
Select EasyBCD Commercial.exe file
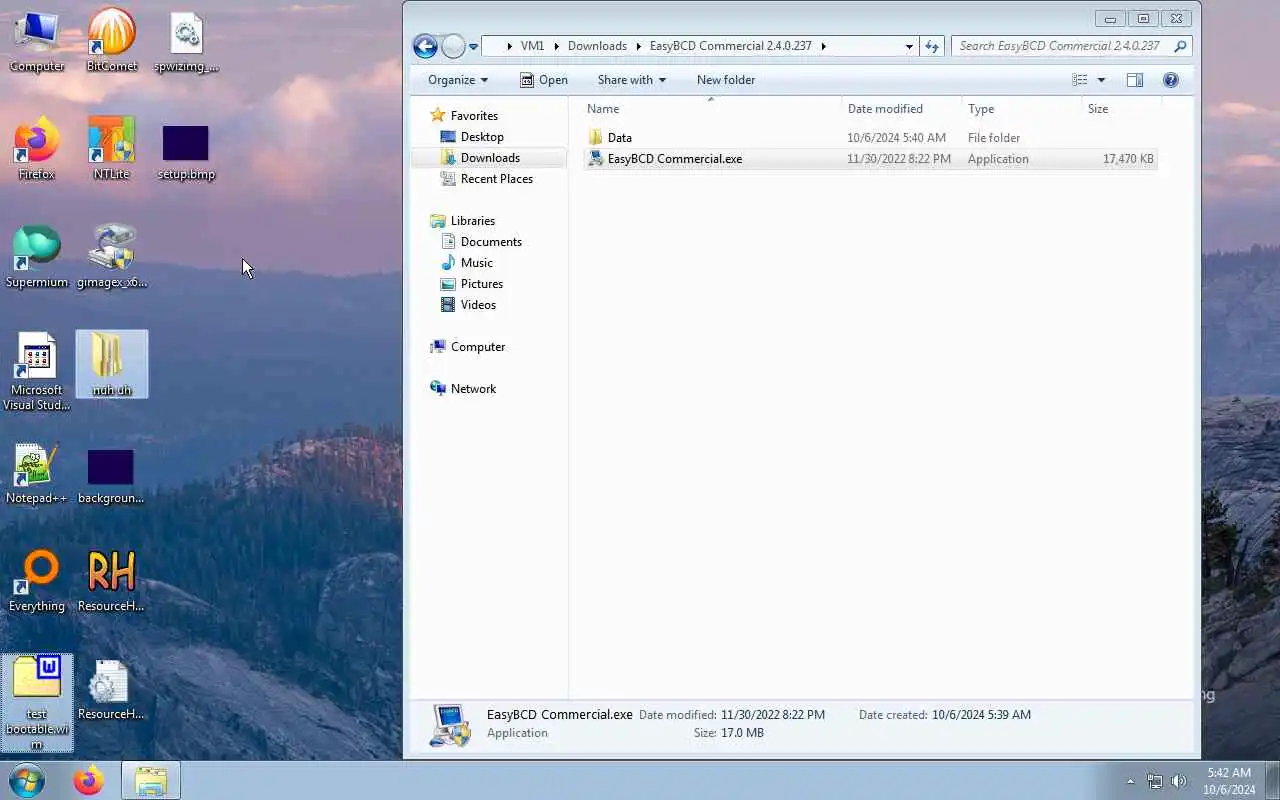coord(870,159)
